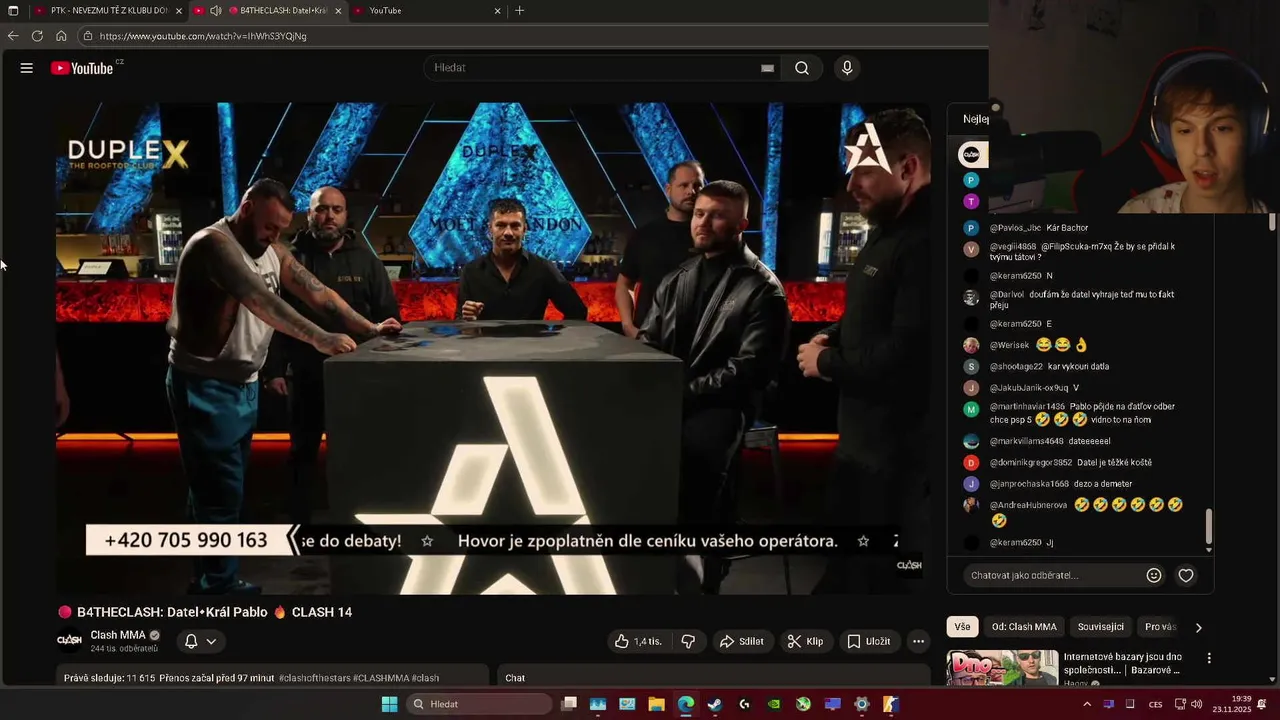
Task: Open the tab actions menu icon
Action: pos(13,11)
